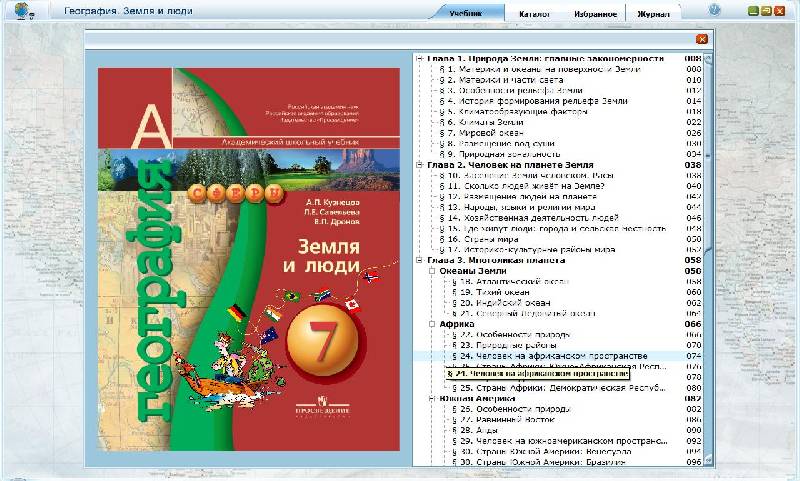Open § 28. Анды
800x481 pixels.
click(x=474, y=431)
